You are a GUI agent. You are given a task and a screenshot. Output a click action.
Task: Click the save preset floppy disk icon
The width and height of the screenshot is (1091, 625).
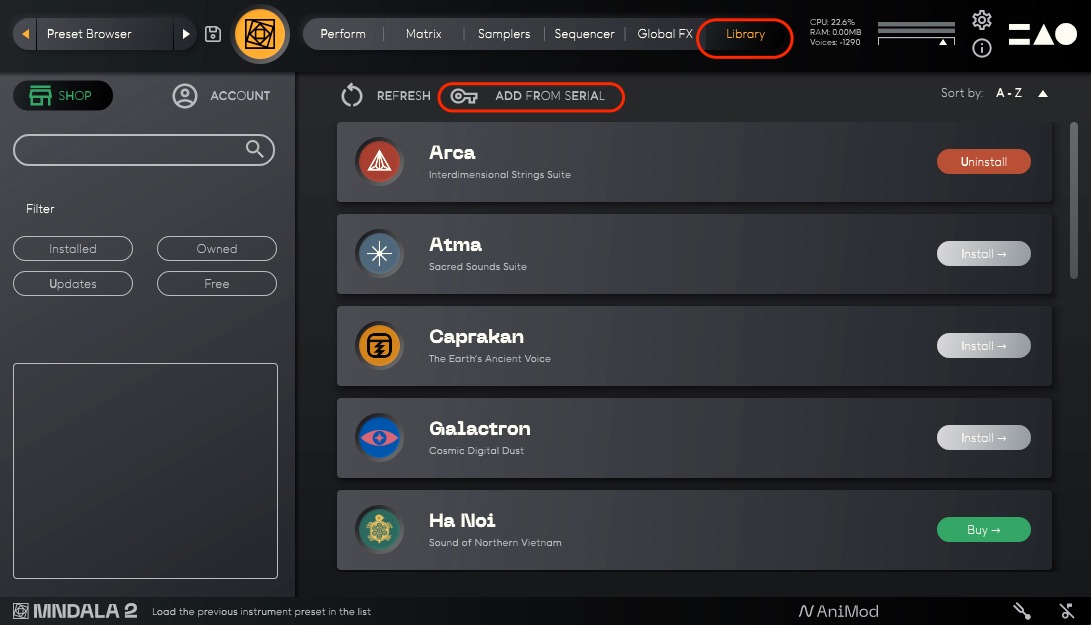pyautogui.click(x=213, y=33)
